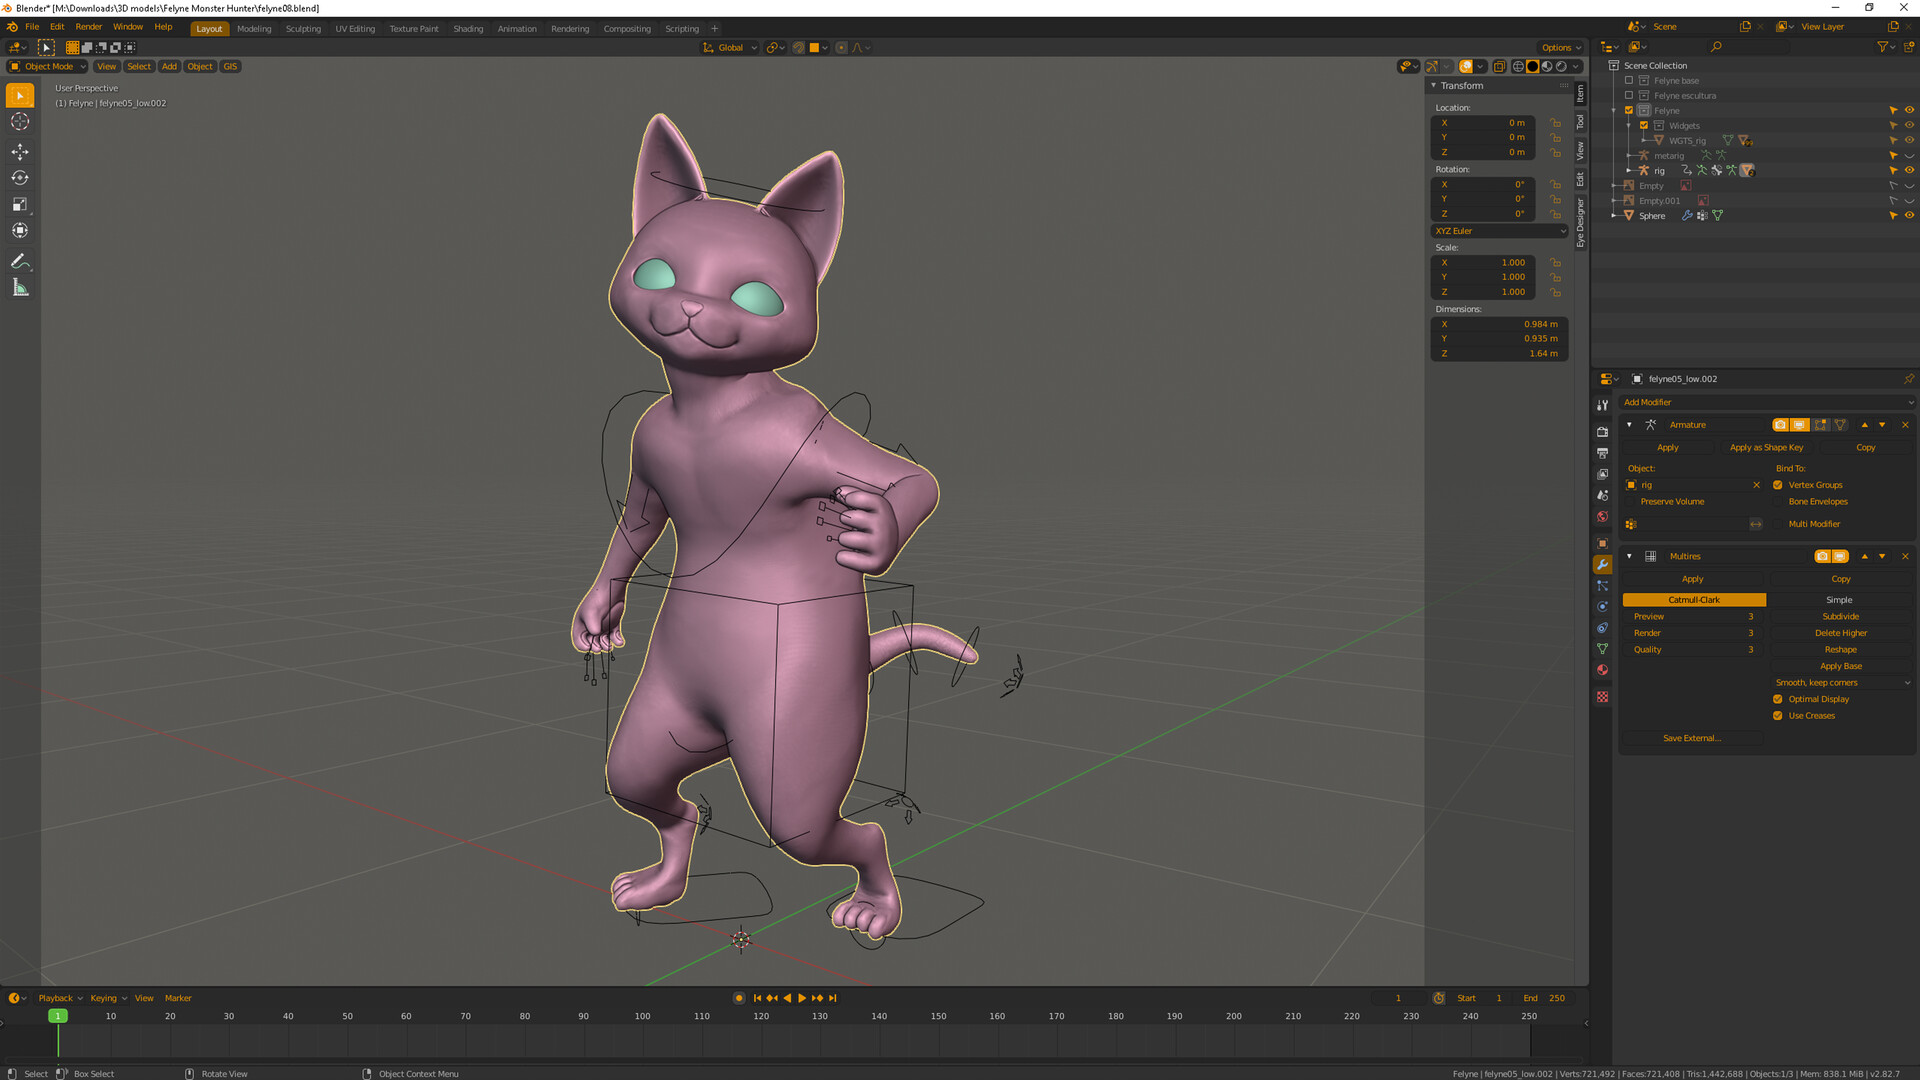Open the Object Data properties tab
The width and height of the screenshot is (1920, 1080).
tap(1602, 649)
